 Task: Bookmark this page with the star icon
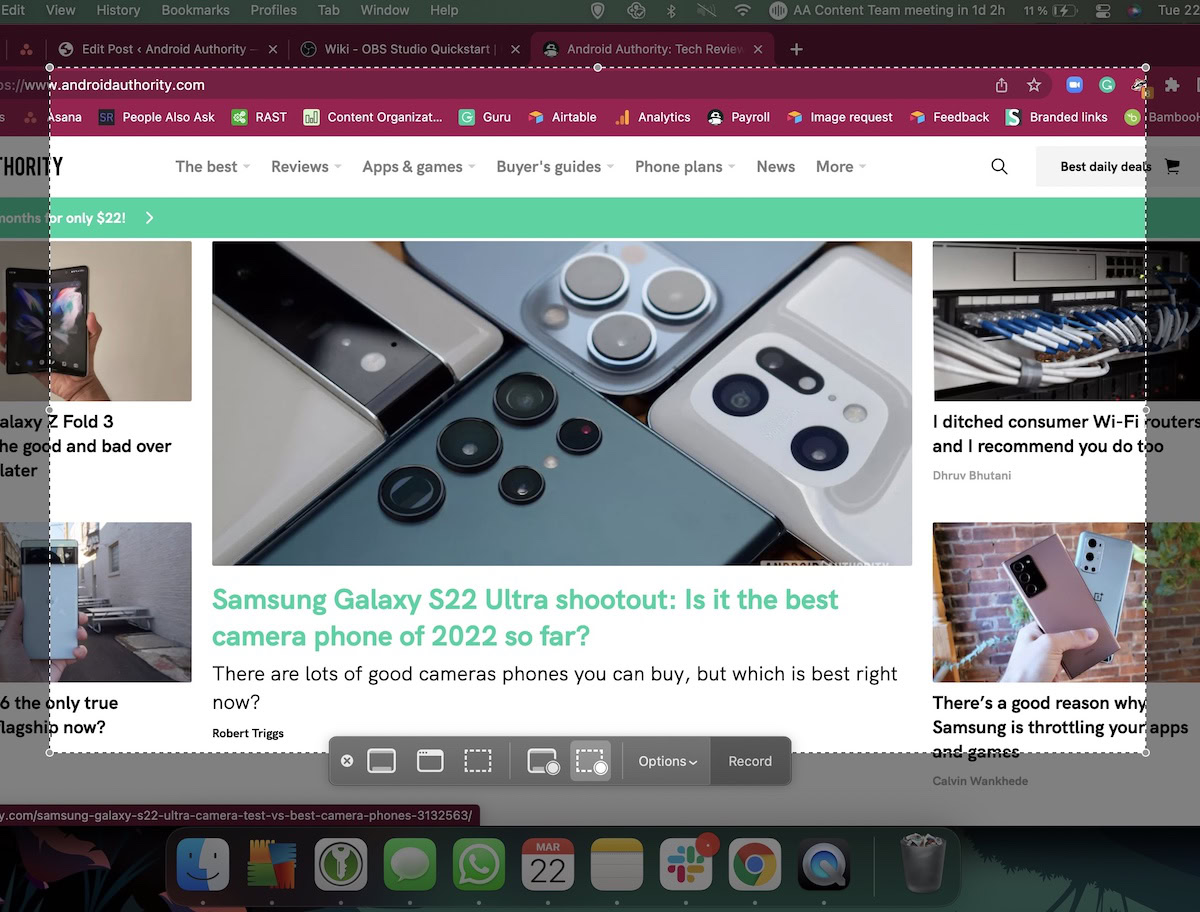[1034, 85]
